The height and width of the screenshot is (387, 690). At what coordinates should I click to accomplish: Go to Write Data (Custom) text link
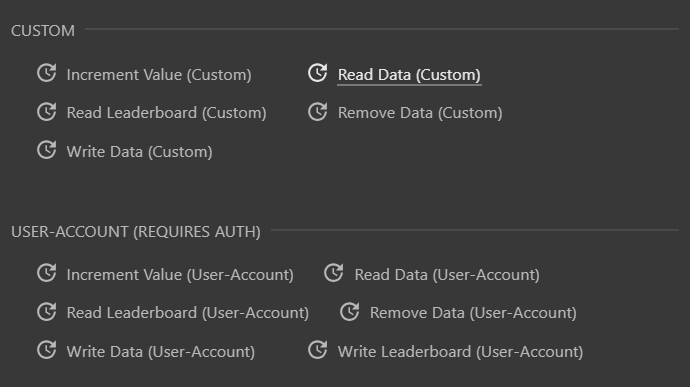tap(139, 152)
